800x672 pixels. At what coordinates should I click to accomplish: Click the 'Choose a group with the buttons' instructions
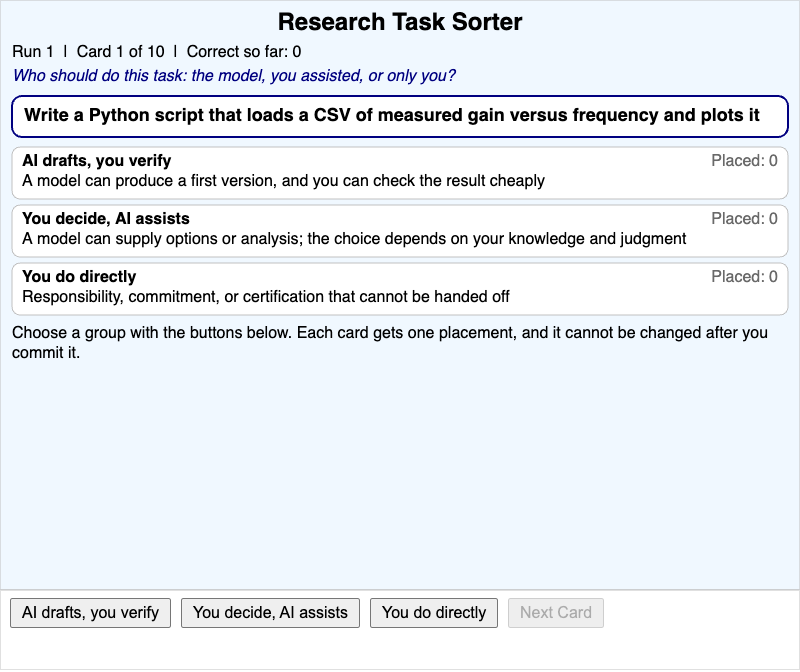390,342
